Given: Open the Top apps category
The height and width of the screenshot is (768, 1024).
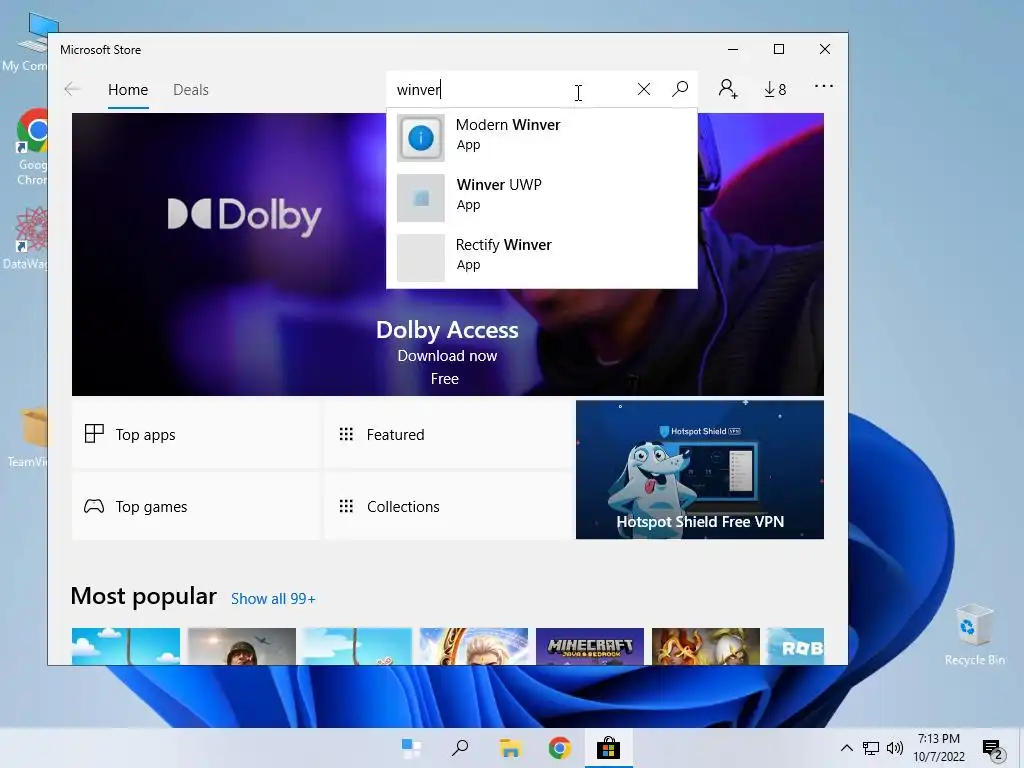Looking at the screenshot, I should pos(196,434).
